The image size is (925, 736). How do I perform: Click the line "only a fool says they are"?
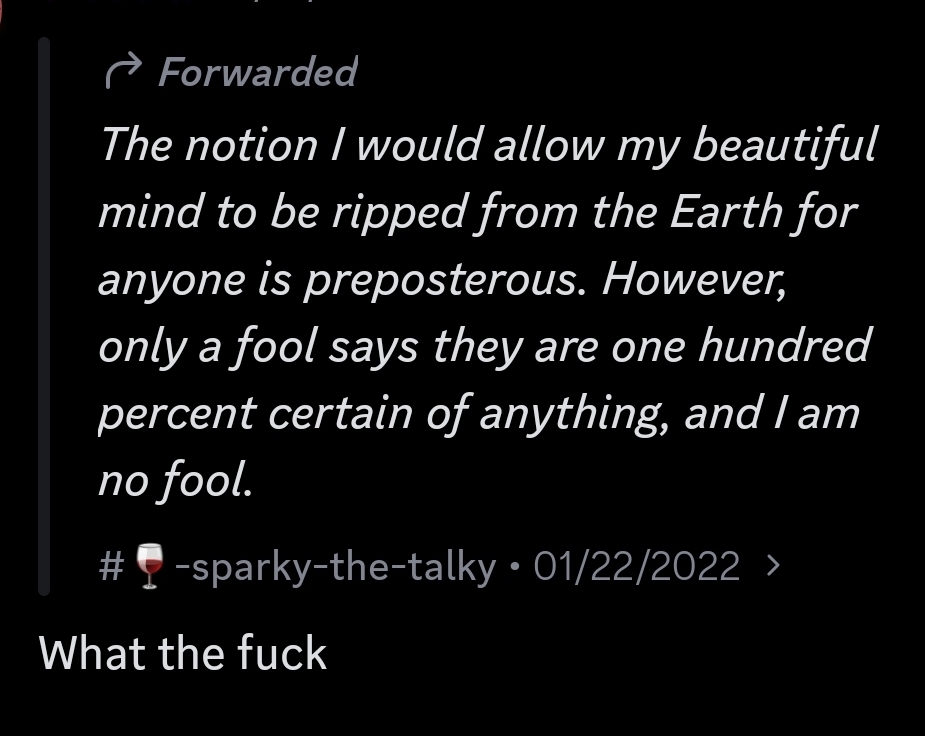coord(484,347)
